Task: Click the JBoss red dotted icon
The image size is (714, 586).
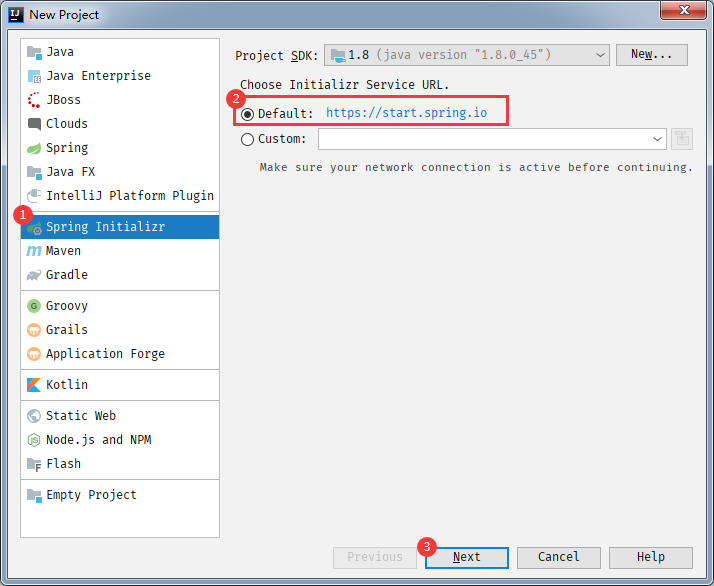Action: point(34,100)
